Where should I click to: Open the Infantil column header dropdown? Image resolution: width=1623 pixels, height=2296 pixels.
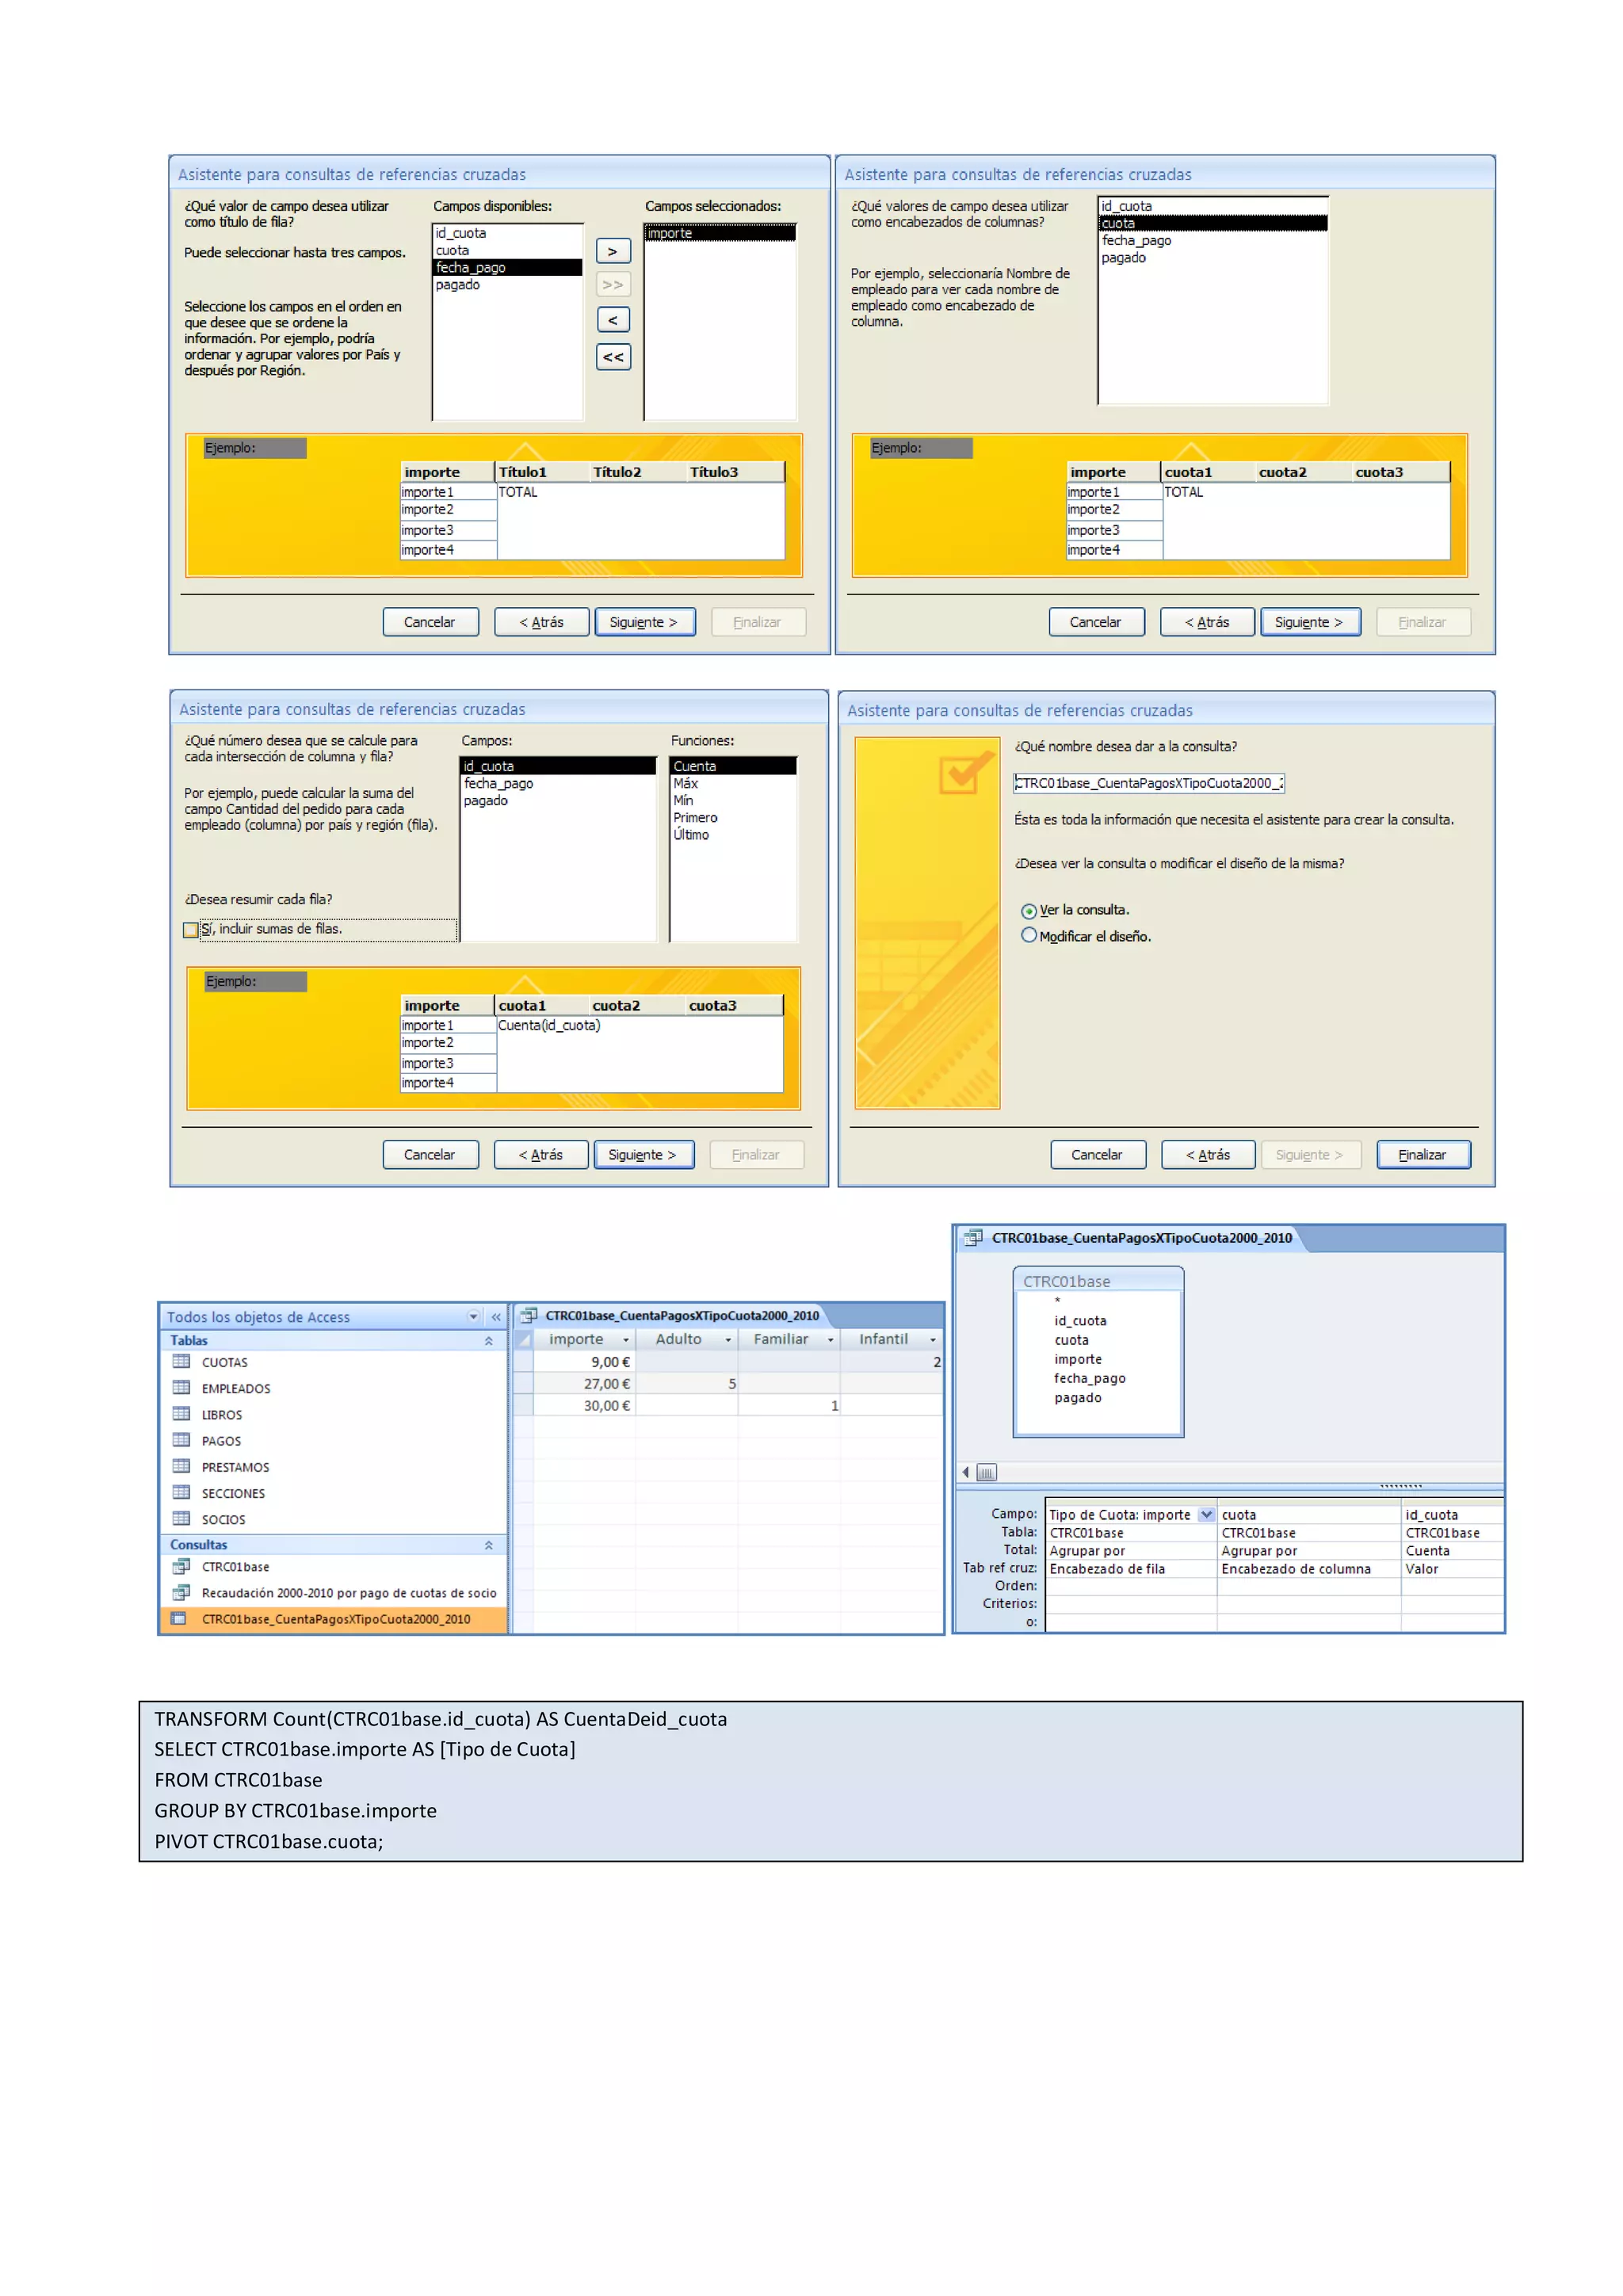pos(933,1340)
